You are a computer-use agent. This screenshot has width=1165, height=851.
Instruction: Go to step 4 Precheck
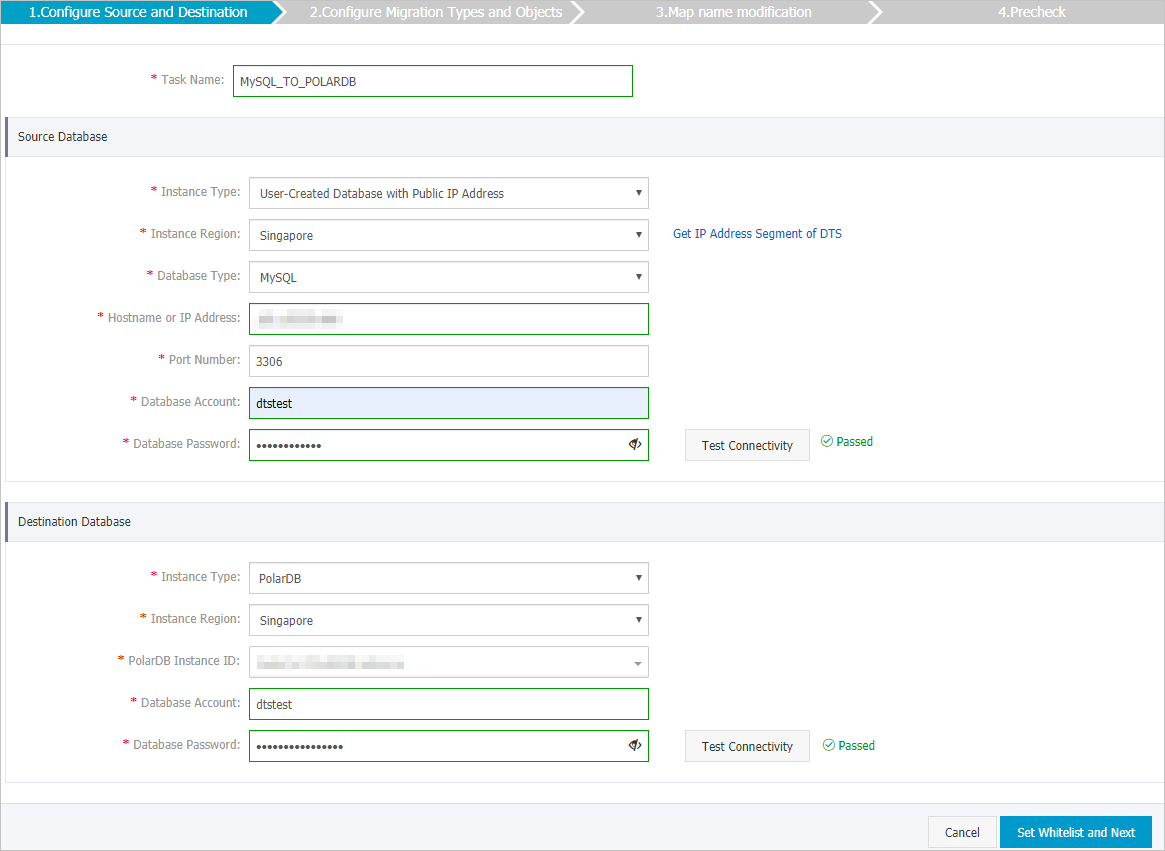coord(1031,12)
